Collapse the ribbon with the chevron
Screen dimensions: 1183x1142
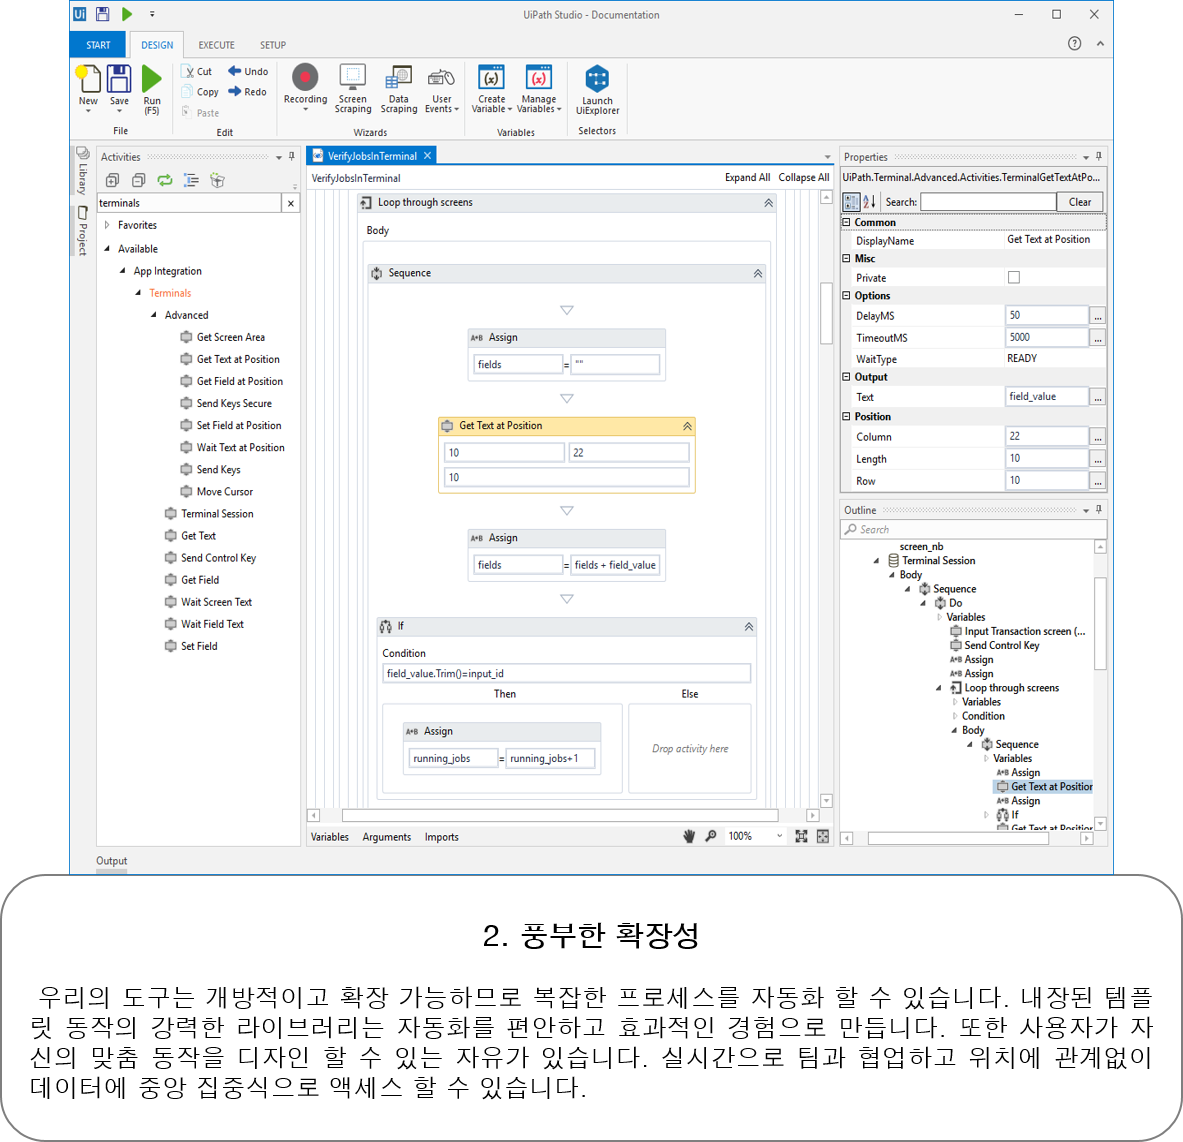click(1100, 44)
